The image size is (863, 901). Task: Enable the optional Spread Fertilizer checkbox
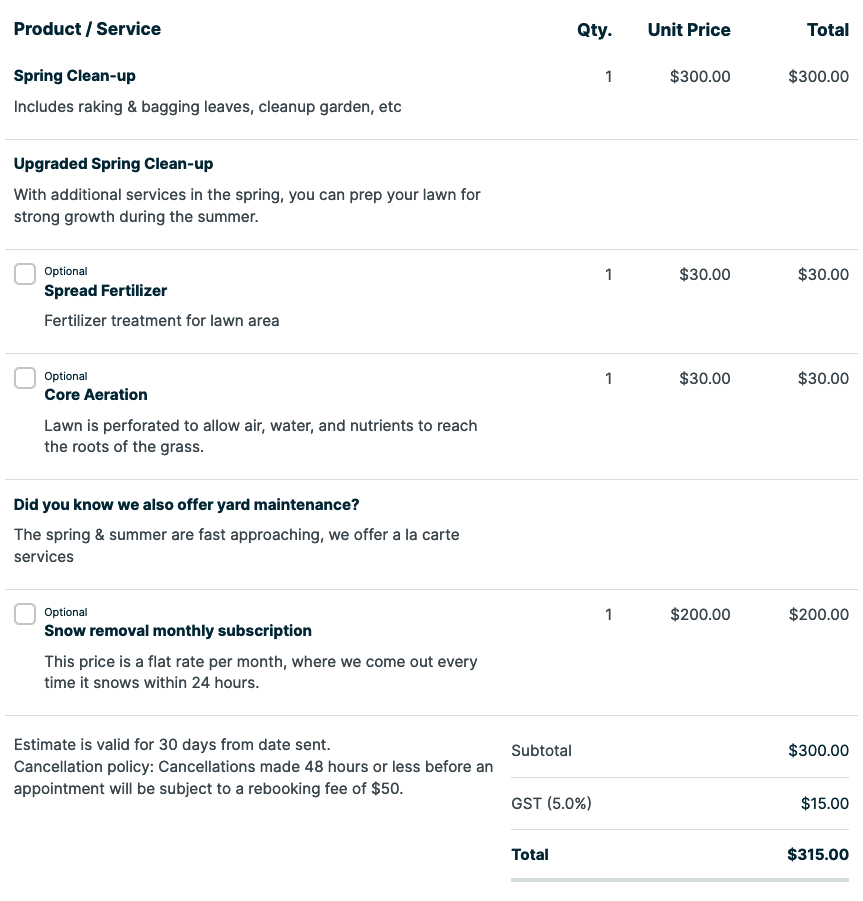25,274
